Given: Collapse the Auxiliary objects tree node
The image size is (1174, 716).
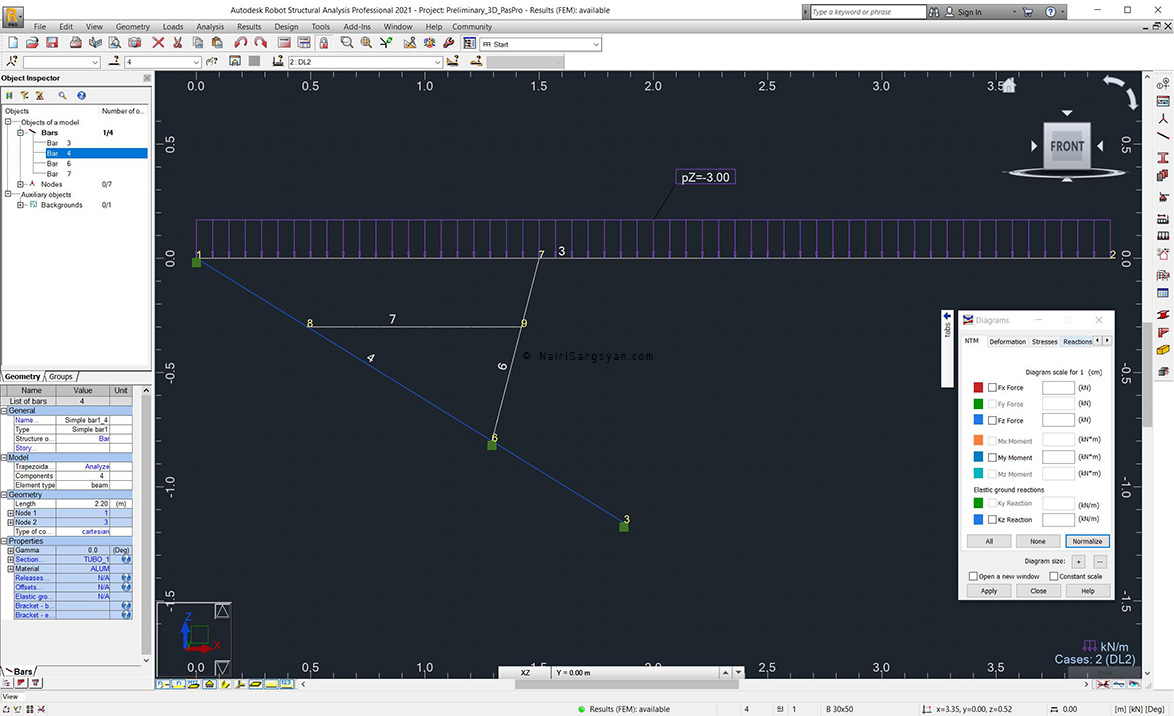Looking at the screenshot, I should point(8,195).
